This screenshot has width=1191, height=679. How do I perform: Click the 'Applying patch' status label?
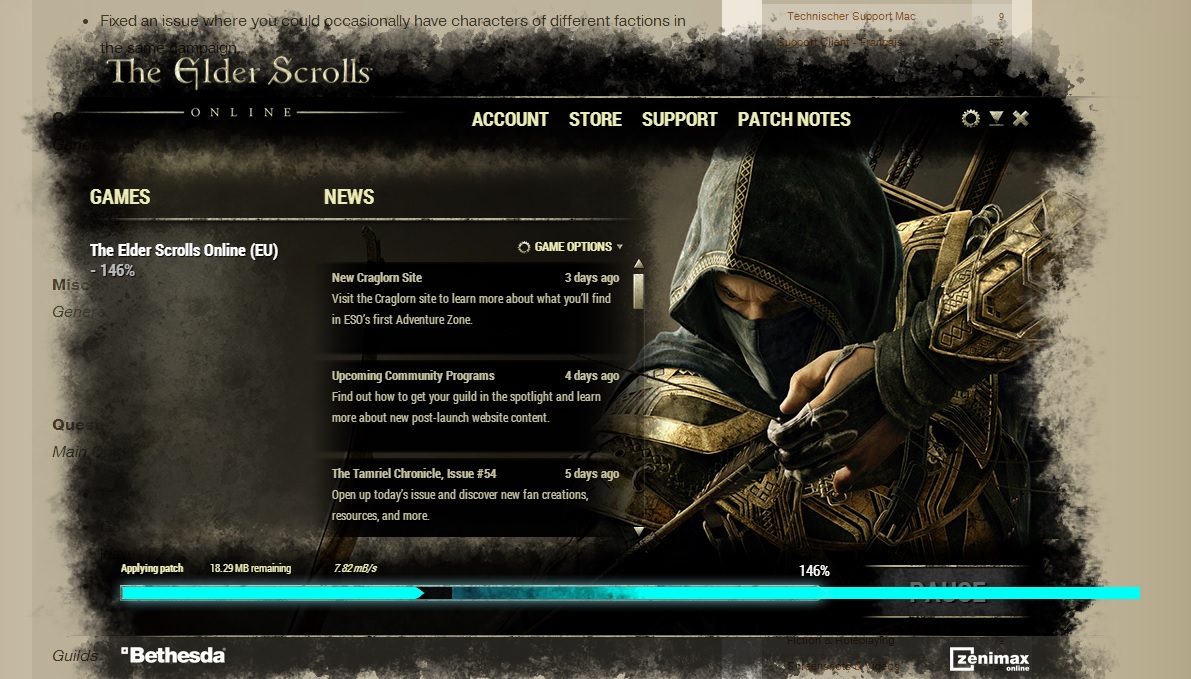[152, 568]
